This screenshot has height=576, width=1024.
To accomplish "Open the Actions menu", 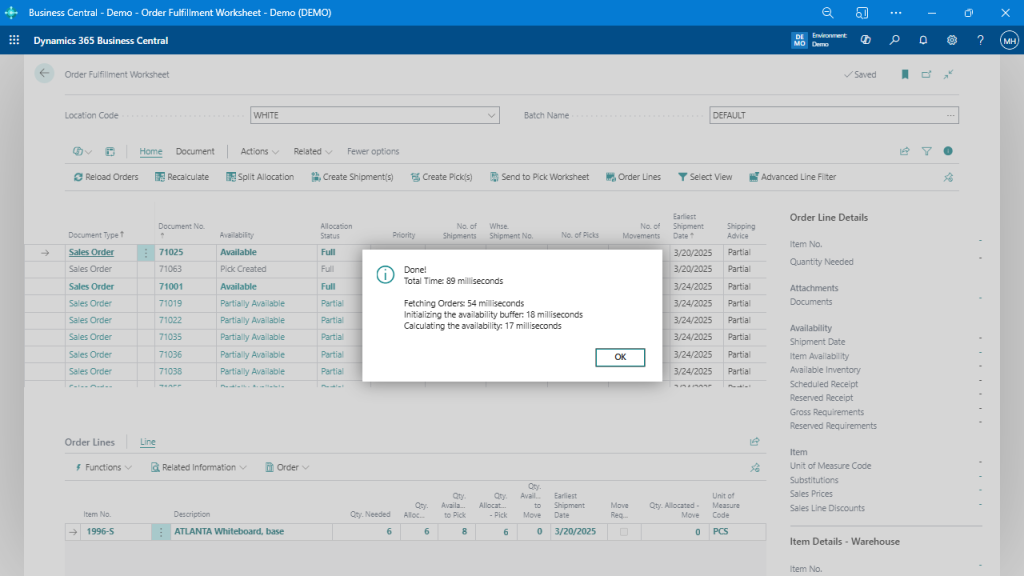I will pyautogui.click(x=253, y=151).
